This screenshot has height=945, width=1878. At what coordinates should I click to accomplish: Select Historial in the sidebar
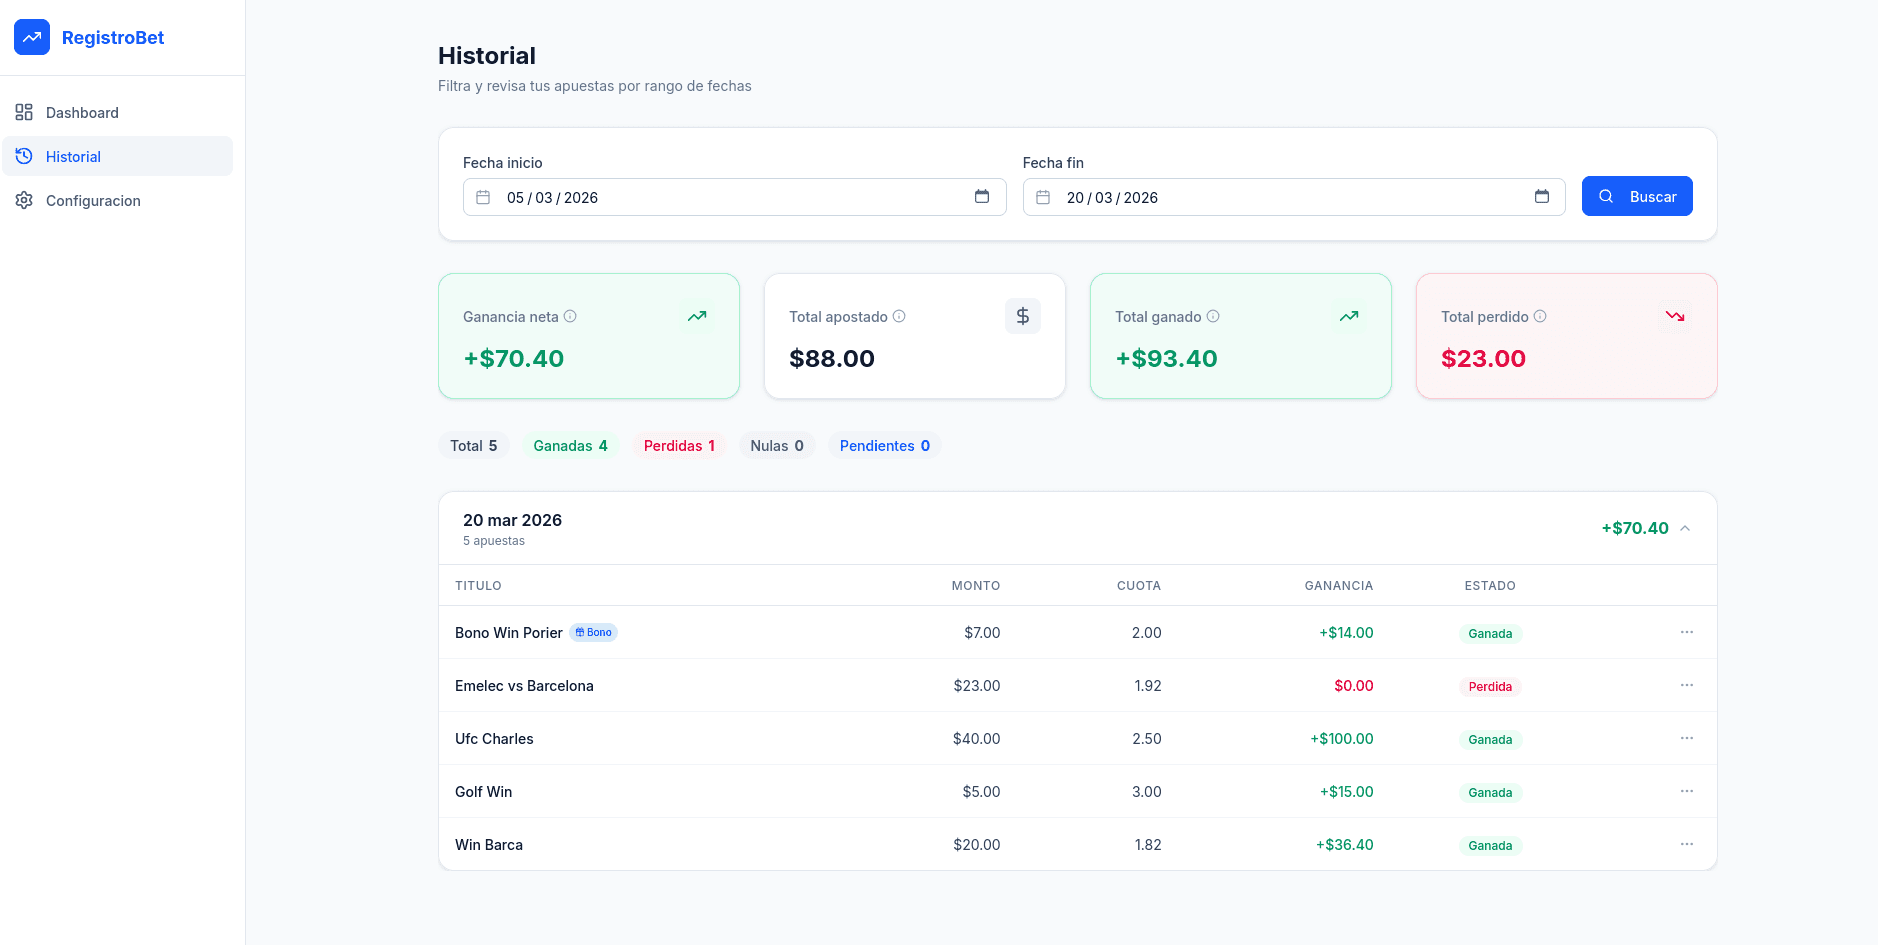[x=117, y=156]
